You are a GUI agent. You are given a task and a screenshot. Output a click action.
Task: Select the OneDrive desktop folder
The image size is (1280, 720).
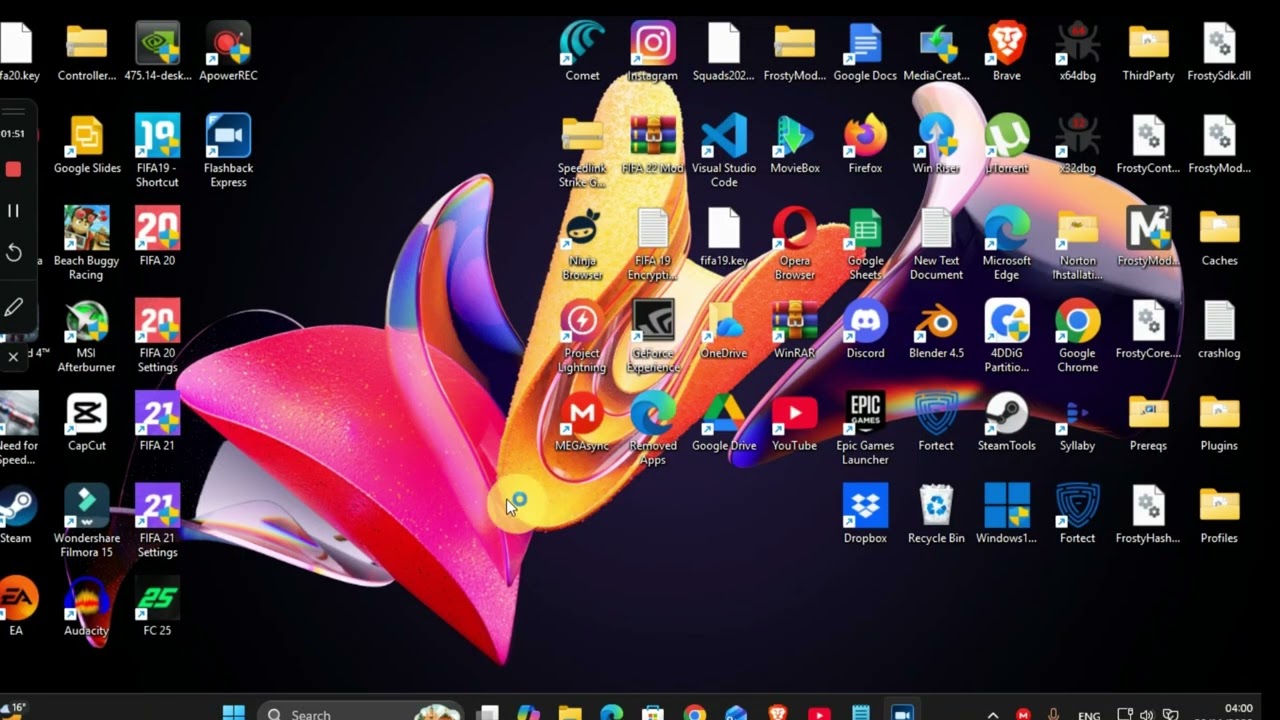(x=724, y=330)
